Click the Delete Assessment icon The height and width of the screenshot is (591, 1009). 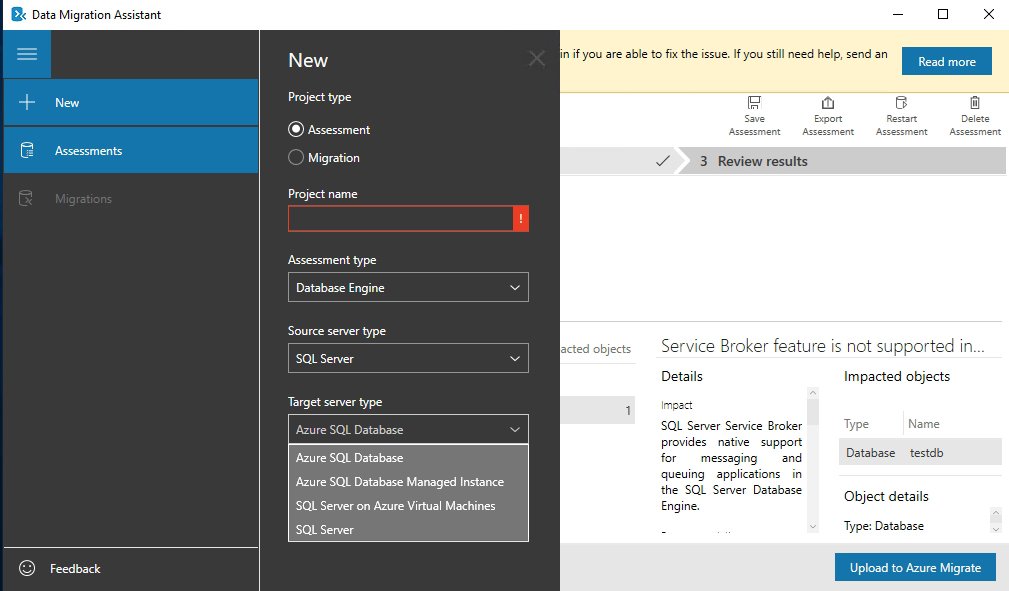974,104
